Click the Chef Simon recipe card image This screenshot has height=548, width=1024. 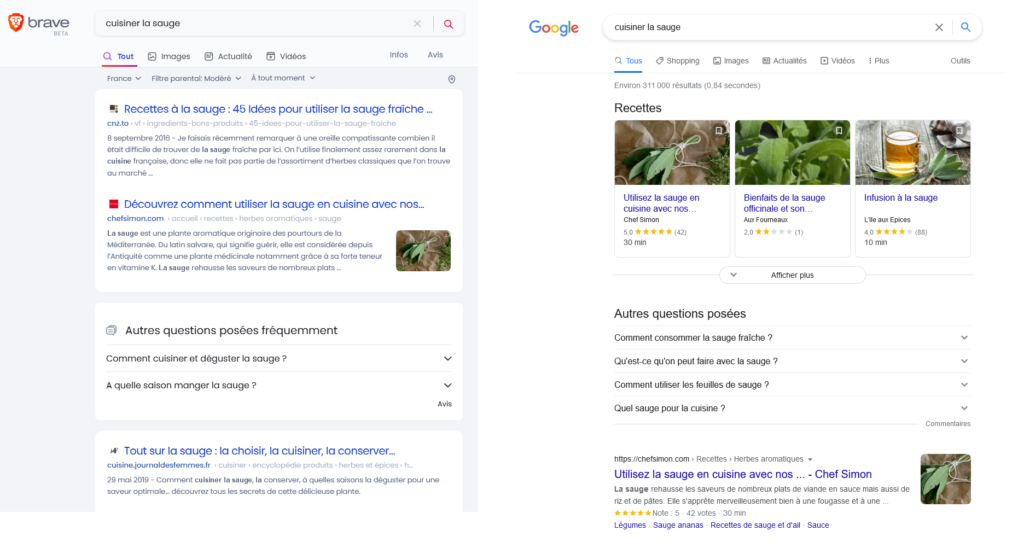point(672,152)
